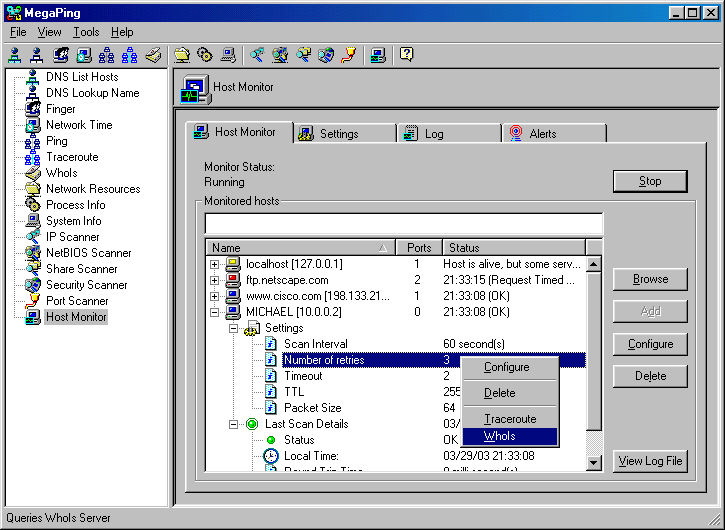Select Share Scanner in left tree
This screenshot has height=530, width=725.
[81, 269]
